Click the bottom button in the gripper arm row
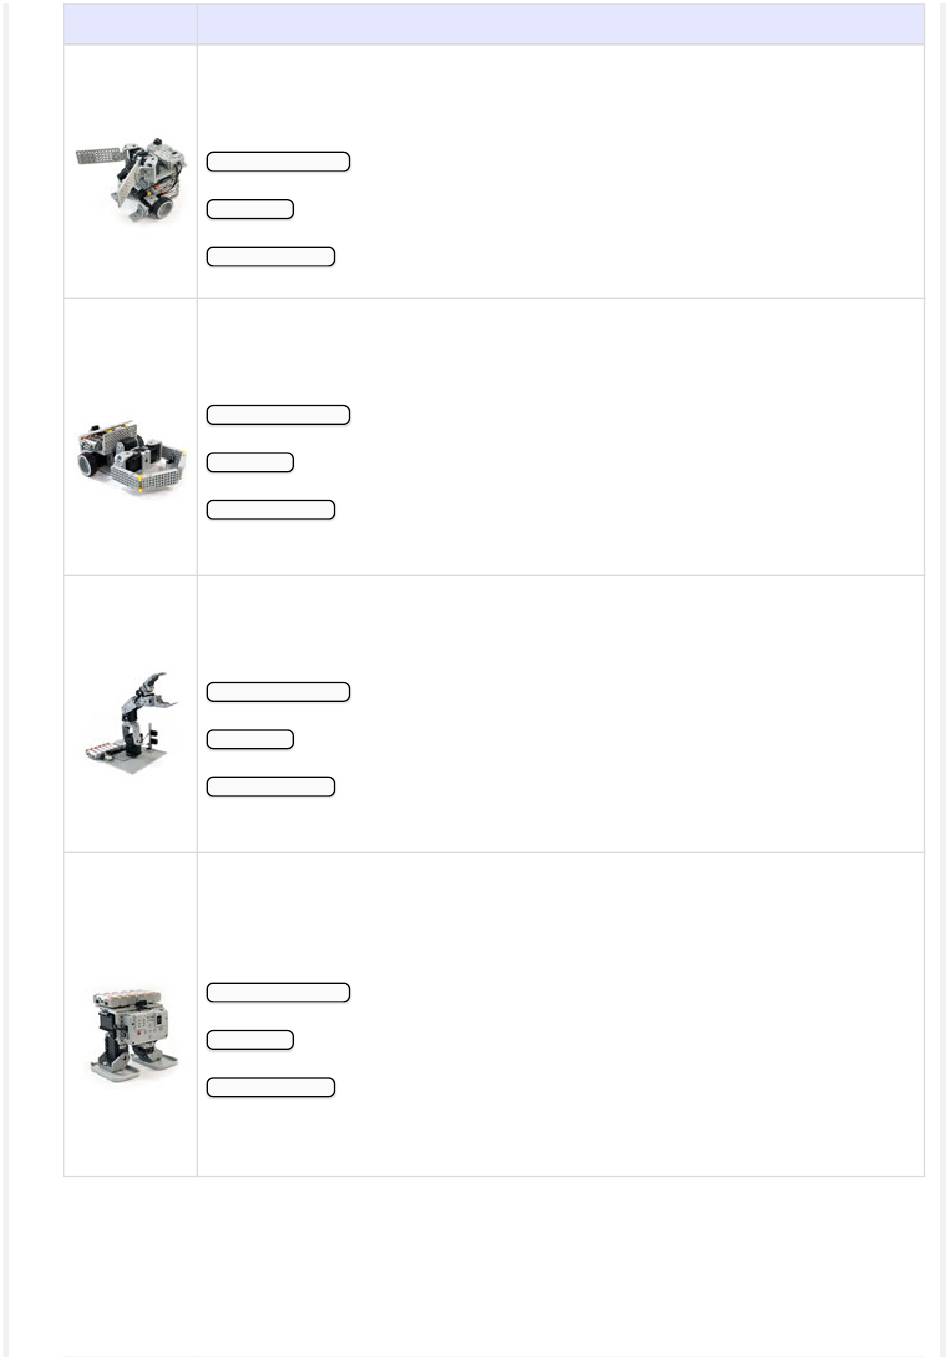This screenshot has height=1360, width=950. [x=270, y=787]
